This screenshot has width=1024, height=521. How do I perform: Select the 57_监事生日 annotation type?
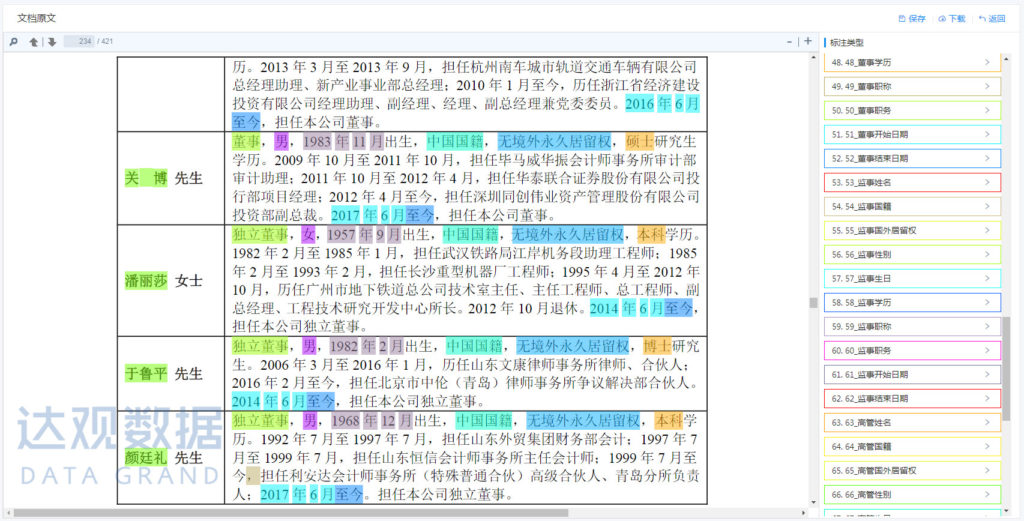pos(912,279)
